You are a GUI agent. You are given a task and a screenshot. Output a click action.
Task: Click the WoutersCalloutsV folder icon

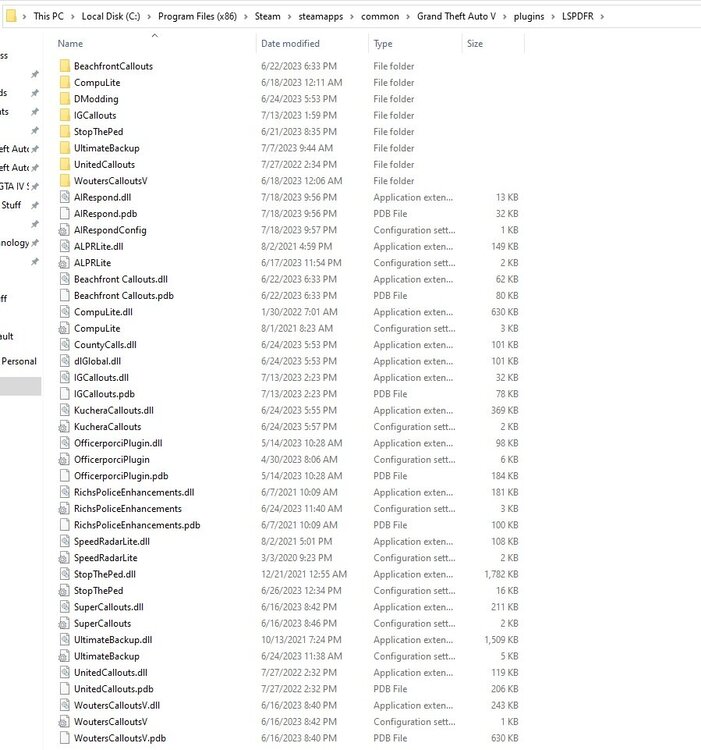65,181
